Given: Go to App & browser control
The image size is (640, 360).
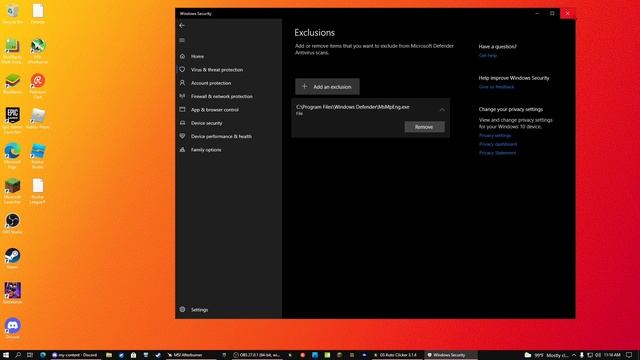Looking at the screenshot, I should tap(215, 110).
